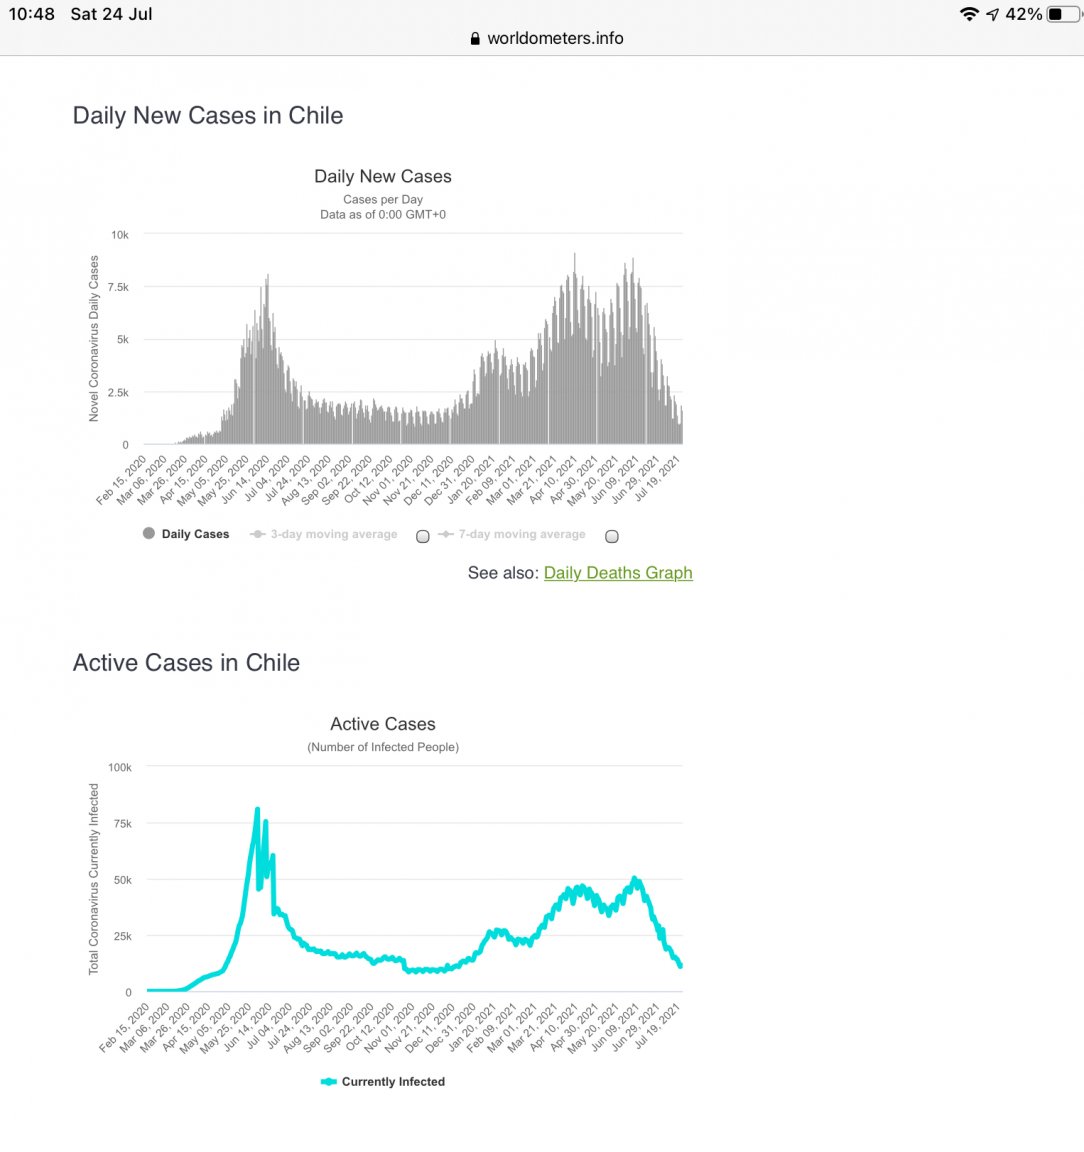This screenshot has height=1152, width=1084.
Task: Toggle the Currently Infected series label
Action: pyautogui.click(x=393, y=1082)
